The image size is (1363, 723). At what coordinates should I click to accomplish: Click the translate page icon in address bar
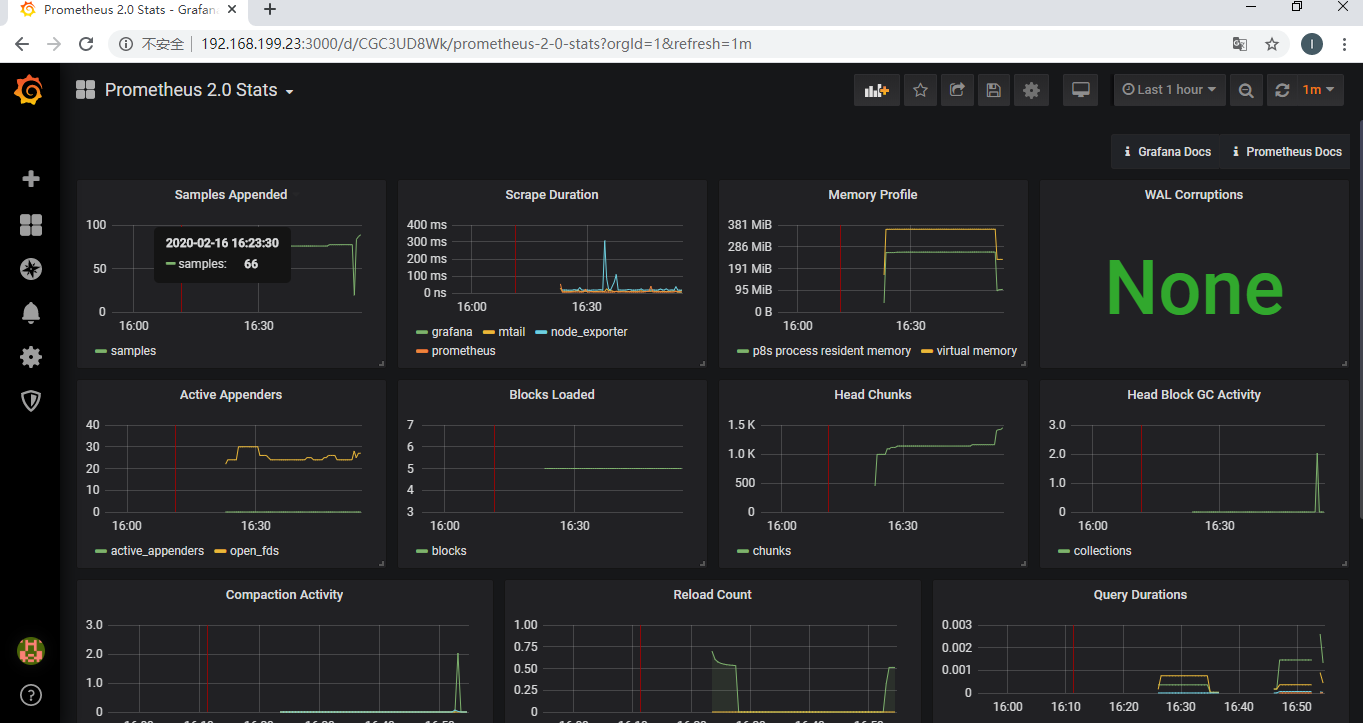click(1240, 44)
